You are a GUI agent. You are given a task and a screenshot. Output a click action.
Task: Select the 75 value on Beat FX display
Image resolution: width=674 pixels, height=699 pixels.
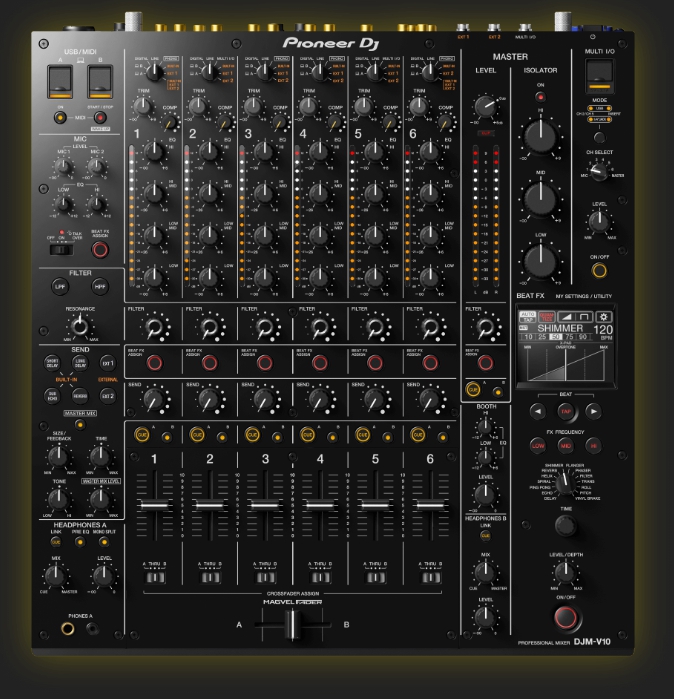[x=569, y=337]
